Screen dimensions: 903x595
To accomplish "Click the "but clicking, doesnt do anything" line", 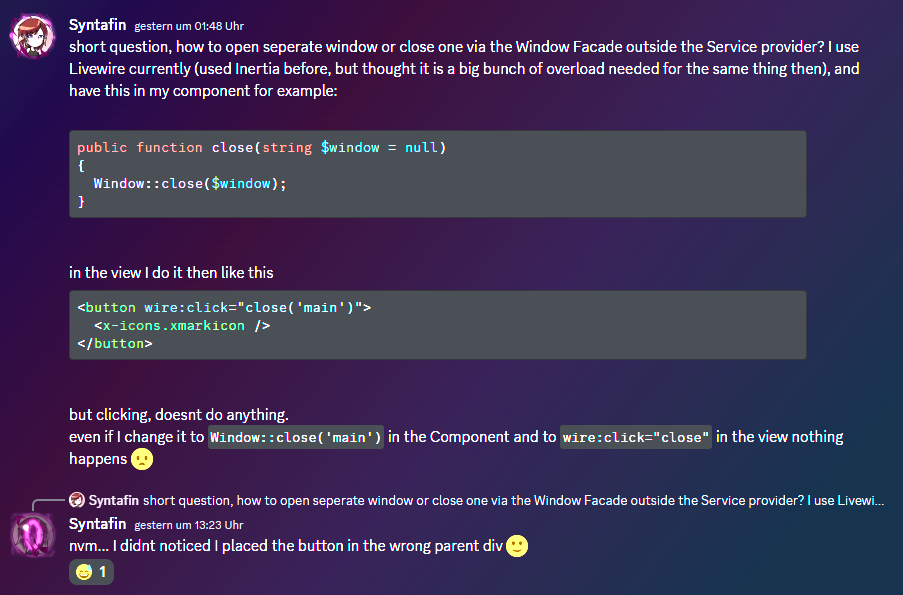I will 179,414.
